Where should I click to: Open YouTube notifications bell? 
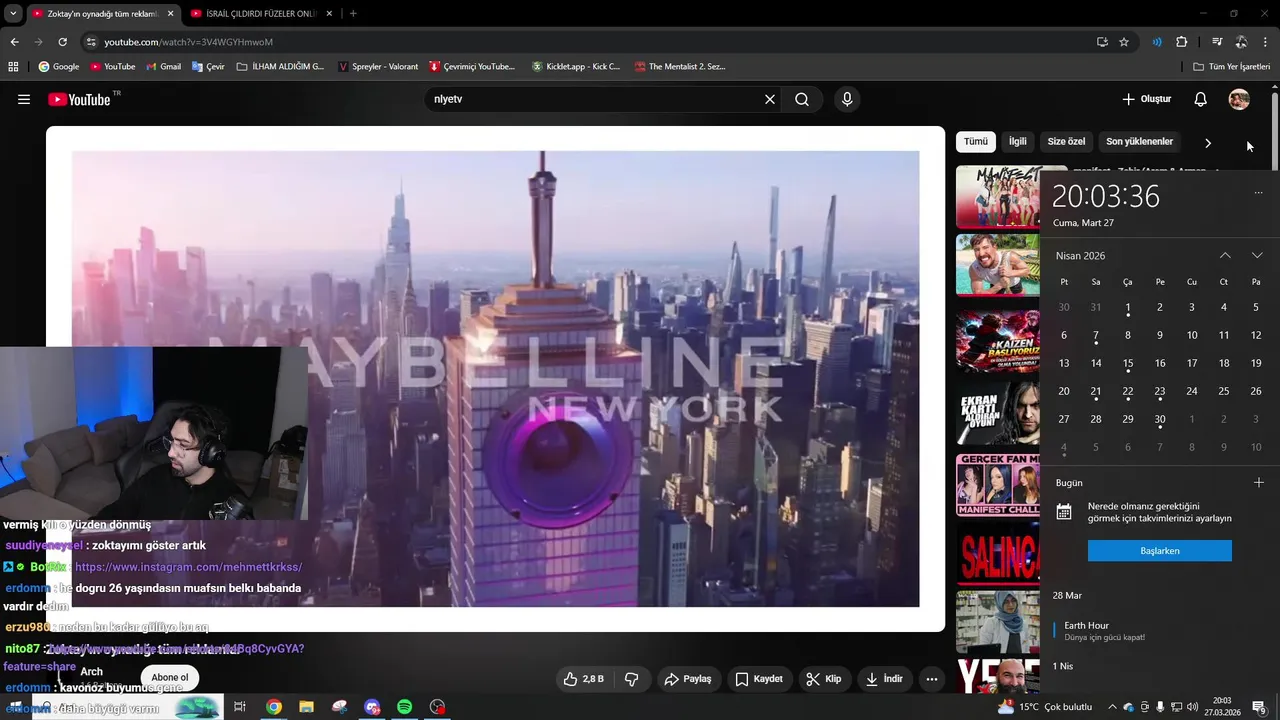click(x=1201, y=99)
